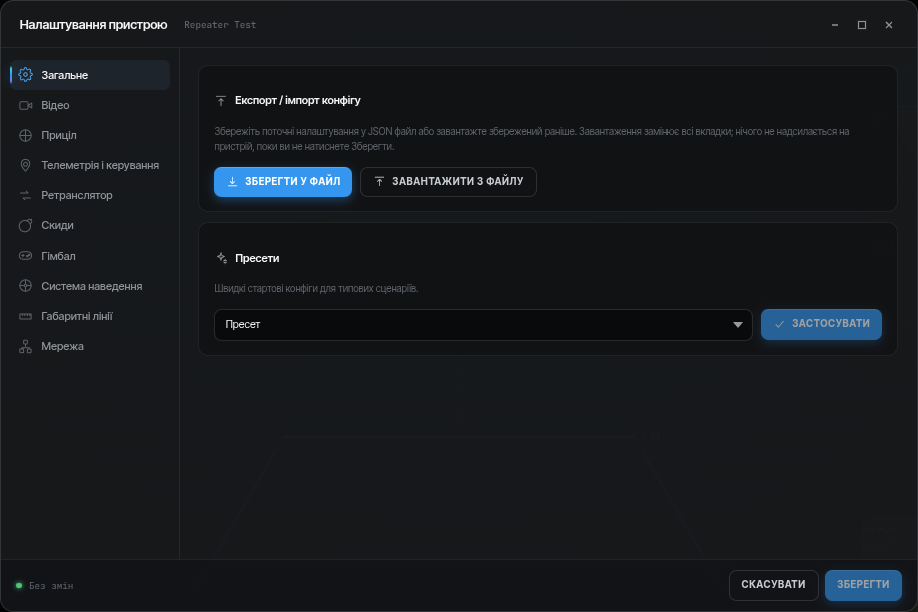Click the gimbal icon beside Гімбал
The height and width of the screenshot is (612, 918).
click(25, 256)
